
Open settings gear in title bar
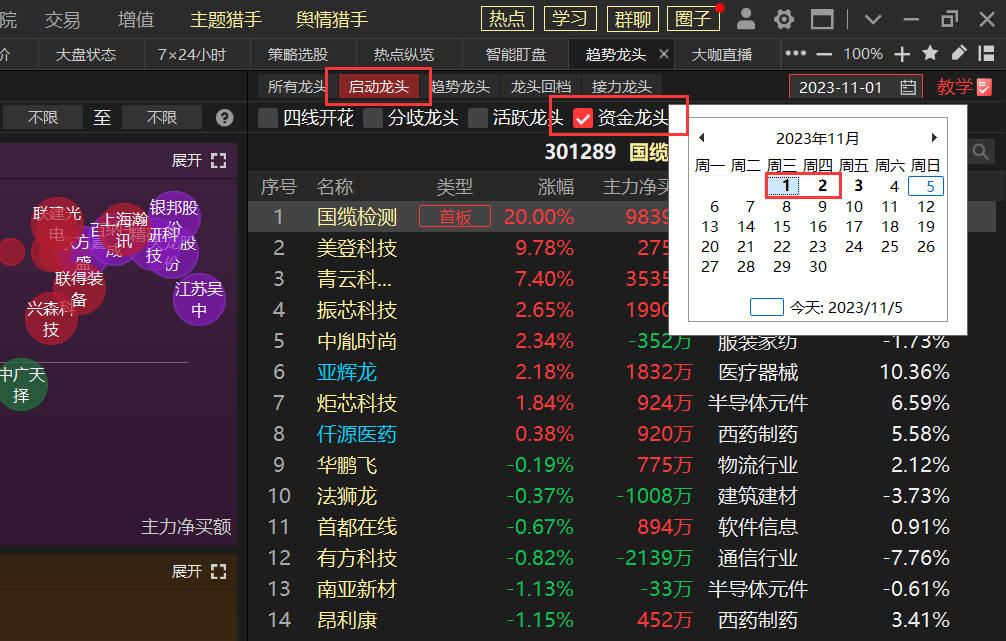[x=783, y=19]
